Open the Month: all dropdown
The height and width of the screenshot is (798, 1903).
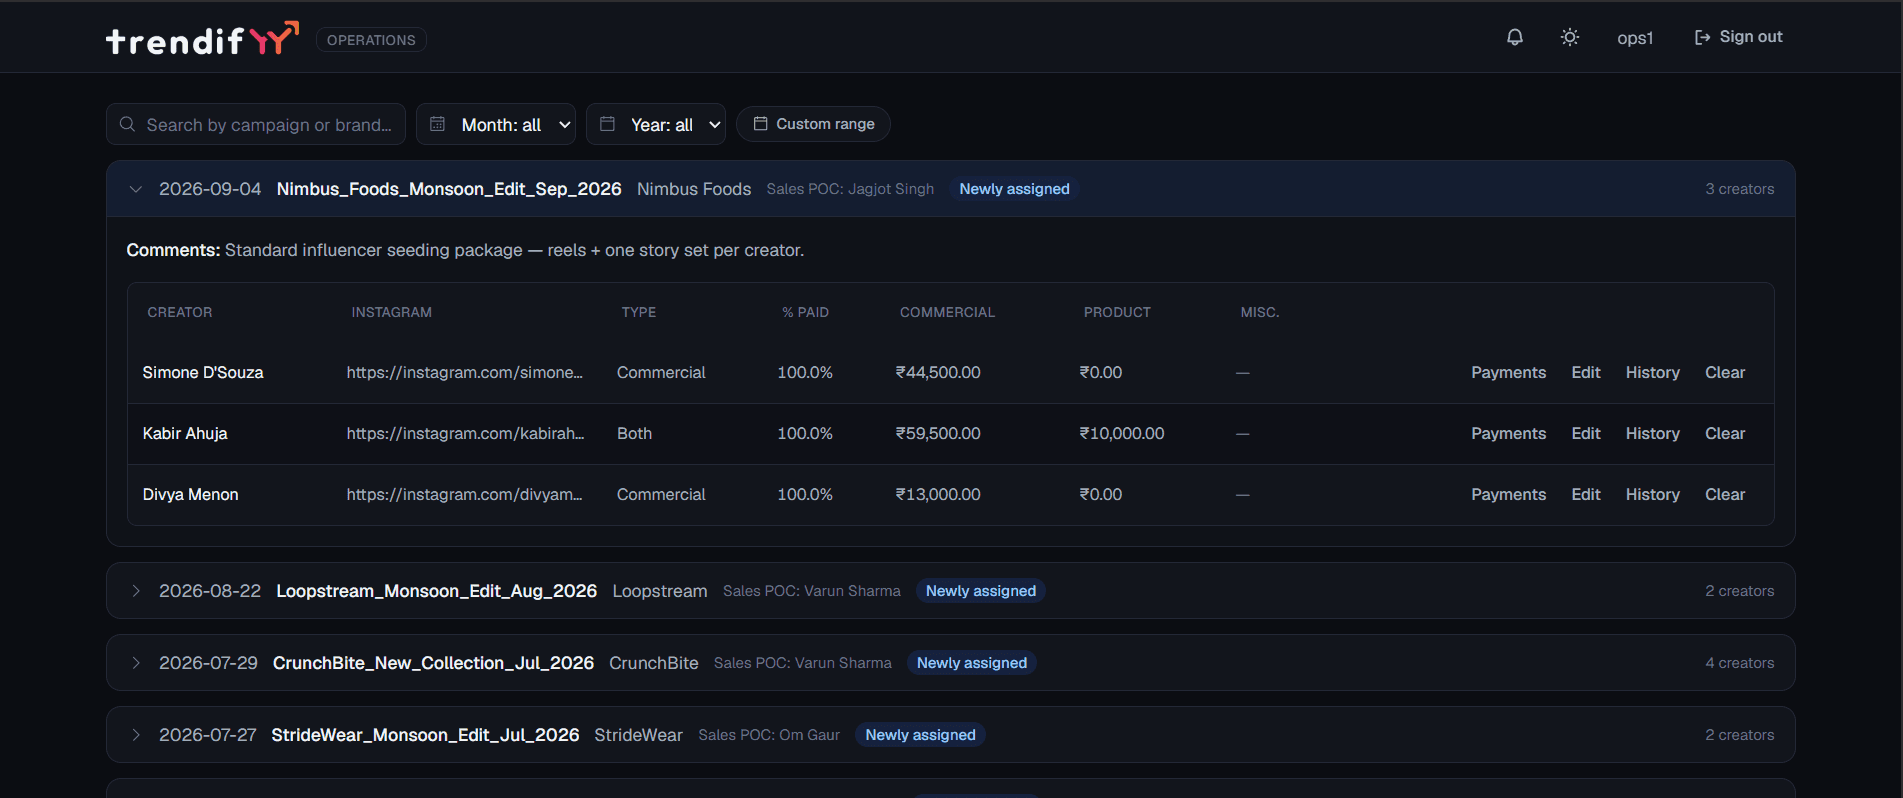click(496, 124)
